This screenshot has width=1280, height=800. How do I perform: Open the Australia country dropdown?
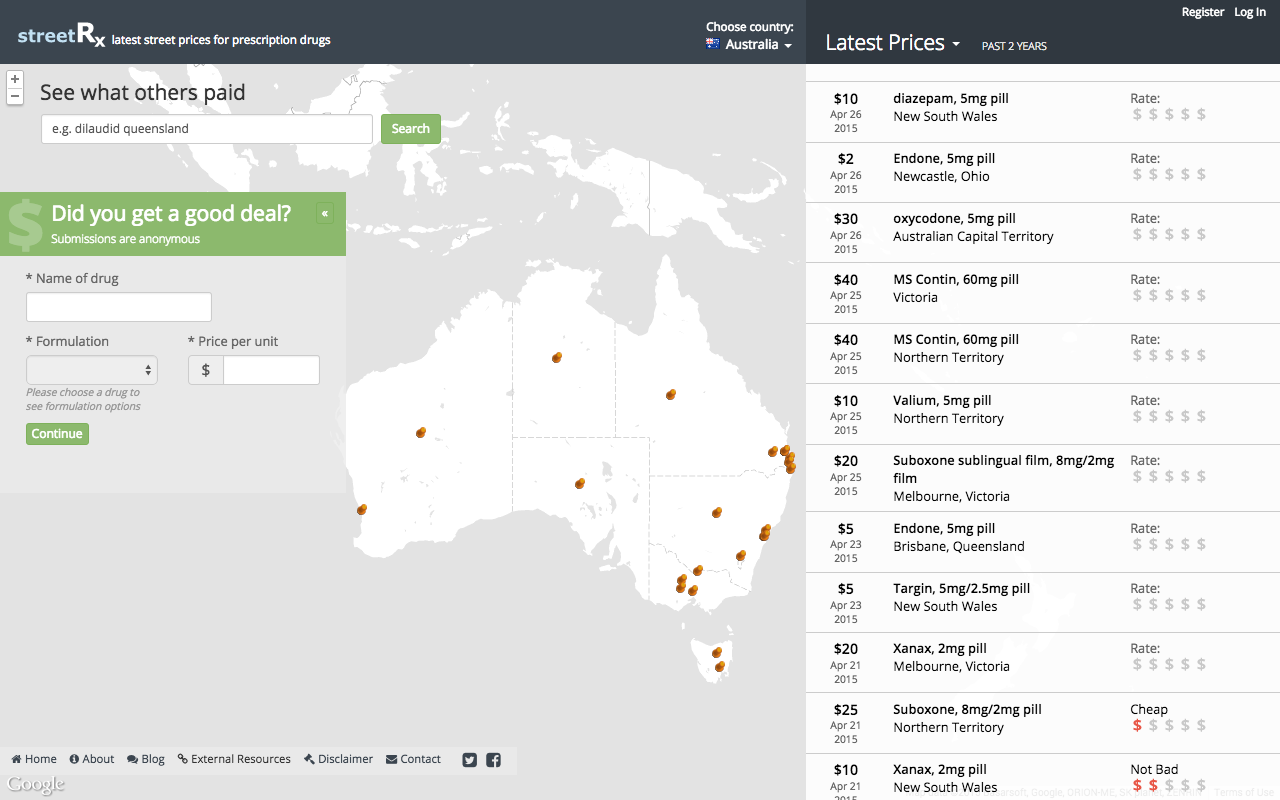(x=749, y=45)
